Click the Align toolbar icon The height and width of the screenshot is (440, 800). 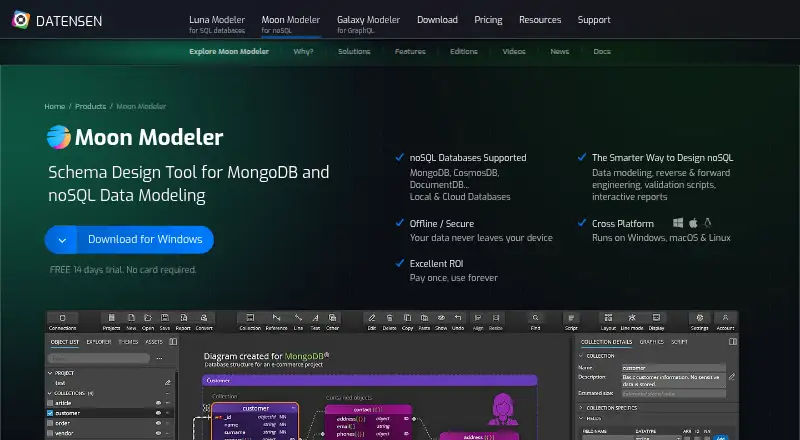pyautogui.click(x=478, y=317)
